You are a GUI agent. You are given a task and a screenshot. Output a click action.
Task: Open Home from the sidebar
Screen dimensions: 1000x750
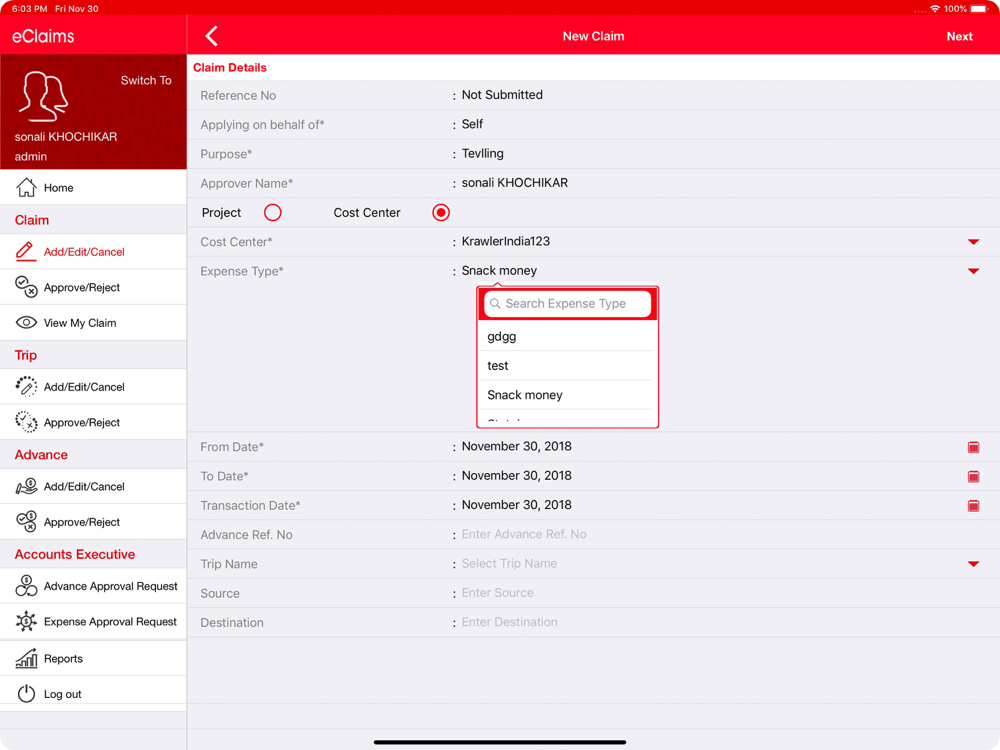tap(93, 188)
